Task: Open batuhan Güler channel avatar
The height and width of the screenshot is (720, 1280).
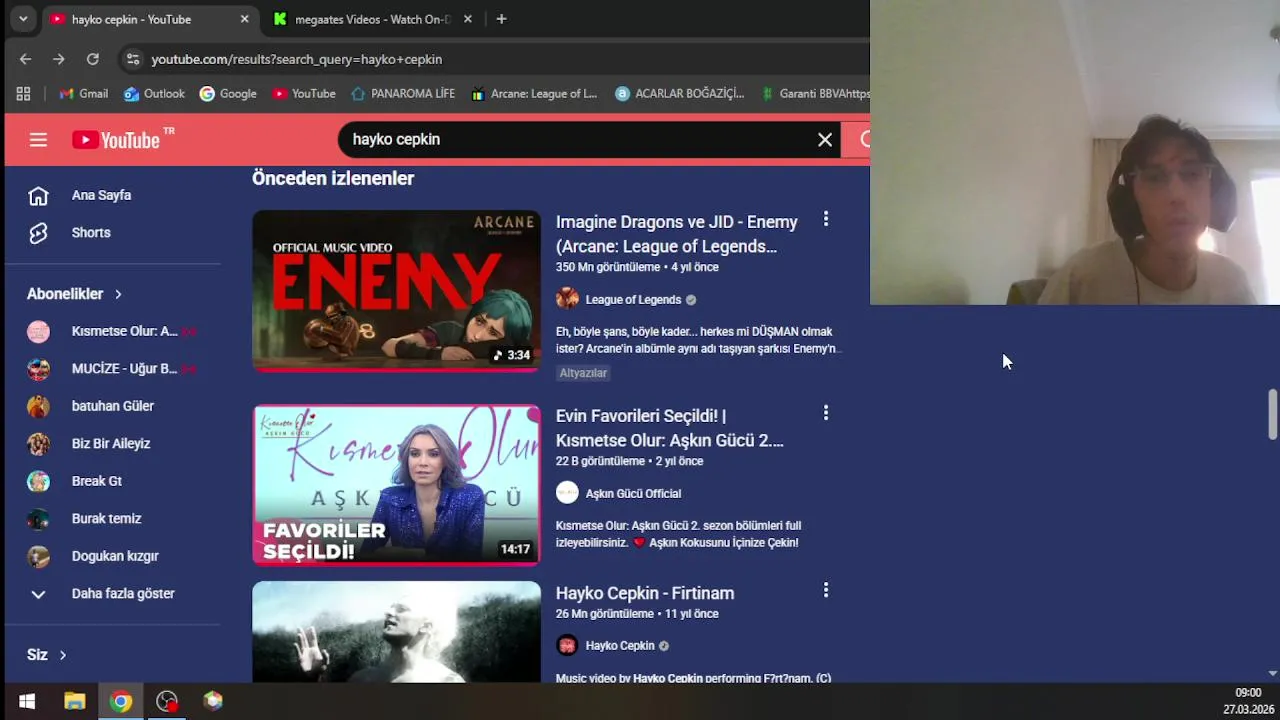Action: (x=38, y=406)
